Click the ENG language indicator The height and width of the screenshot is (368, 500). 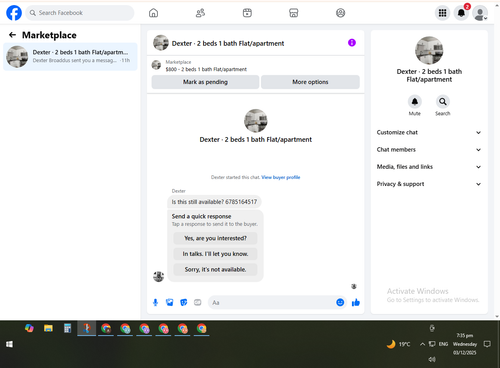point(443,344)
